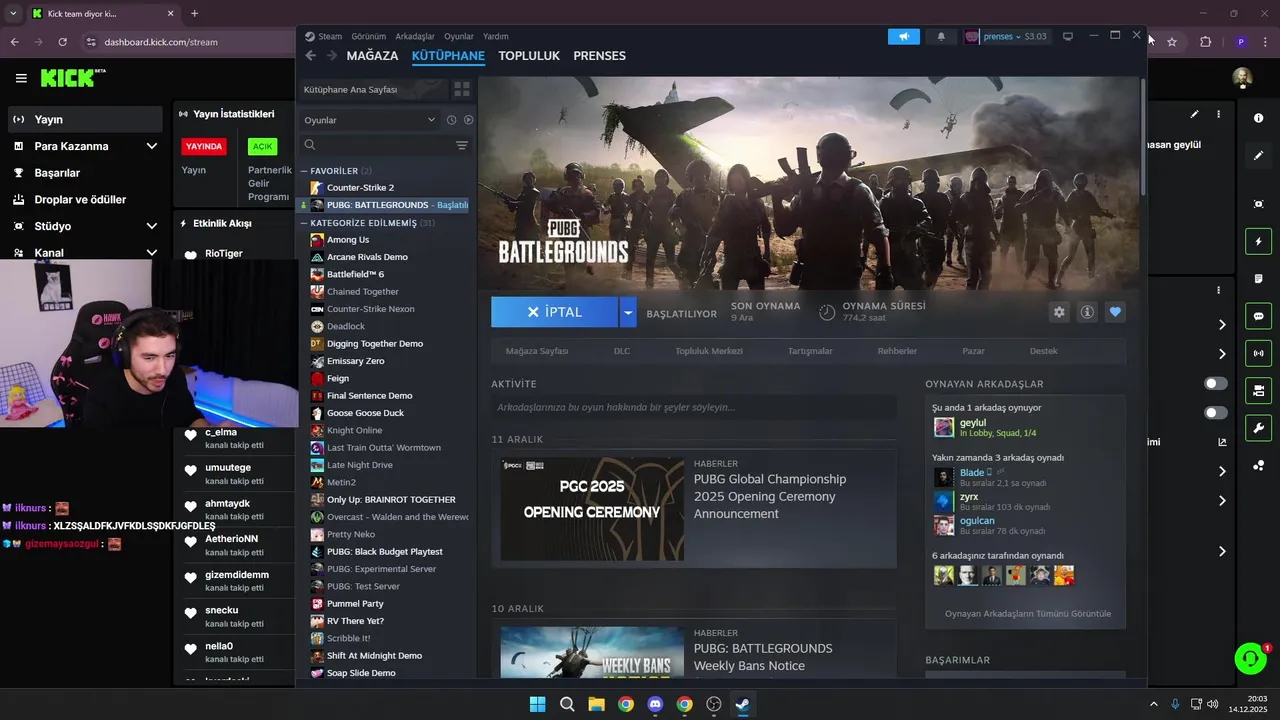Open friend geylul profile

pos(972,423)
